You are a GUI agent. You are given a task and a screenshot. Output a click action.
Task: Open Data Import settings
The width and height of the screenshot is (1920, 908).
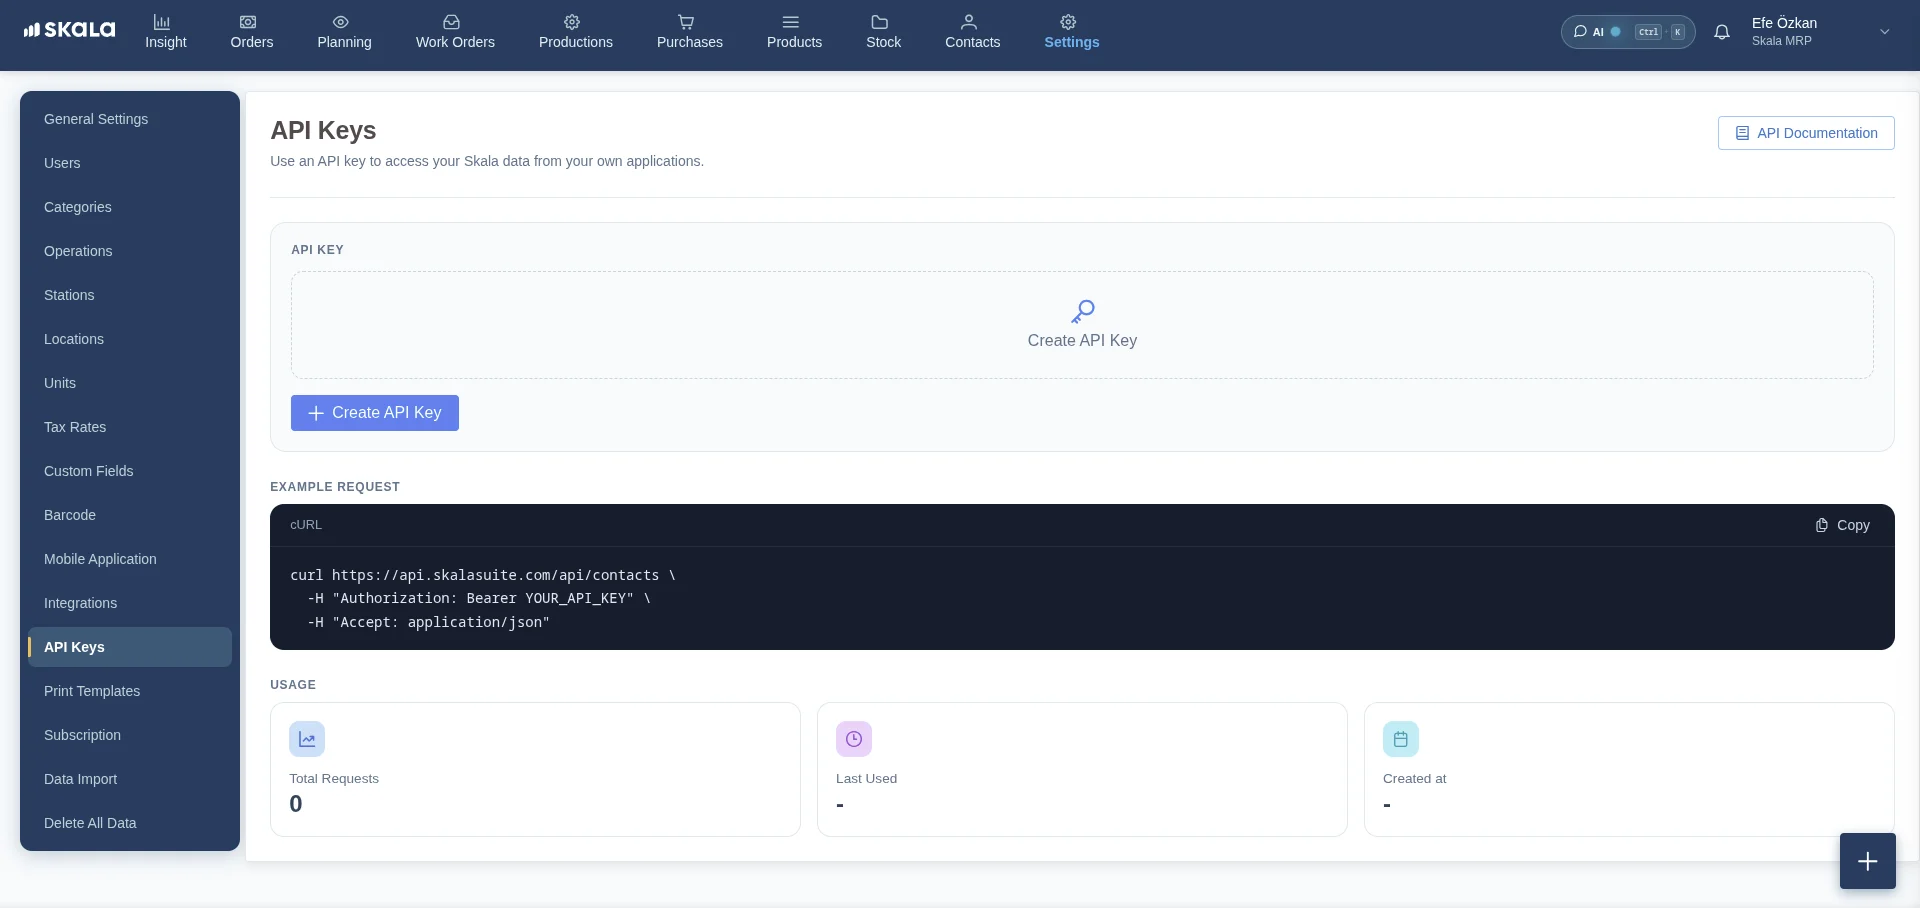click(x=130, y=779)
